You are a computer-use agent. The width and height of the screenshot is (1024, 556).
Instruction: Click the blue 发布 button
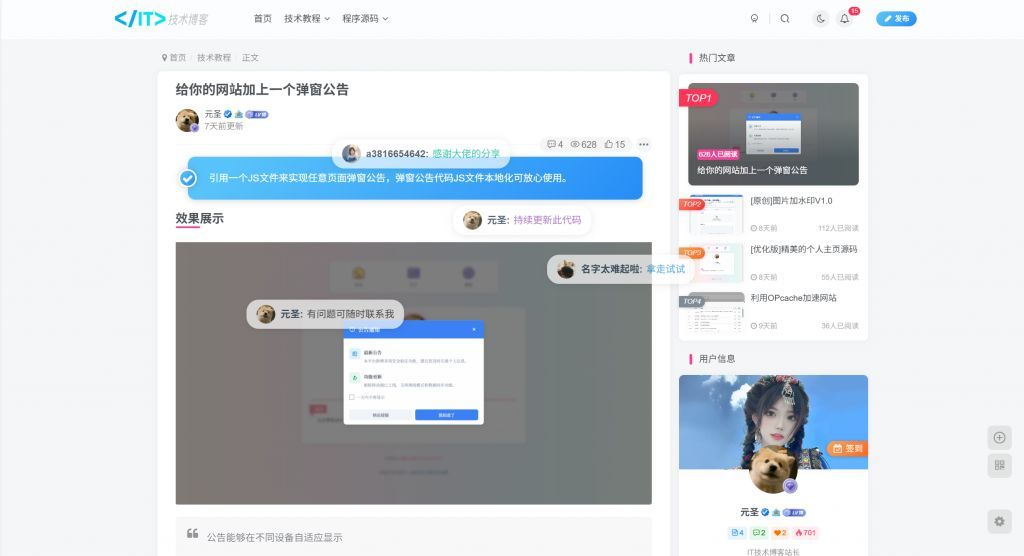[x=896, y=18]
